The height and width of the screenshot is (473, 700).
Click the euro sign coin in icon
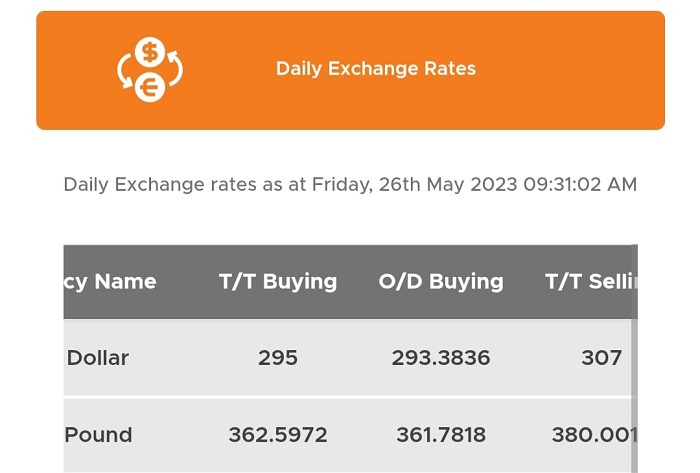pos(150,87)
